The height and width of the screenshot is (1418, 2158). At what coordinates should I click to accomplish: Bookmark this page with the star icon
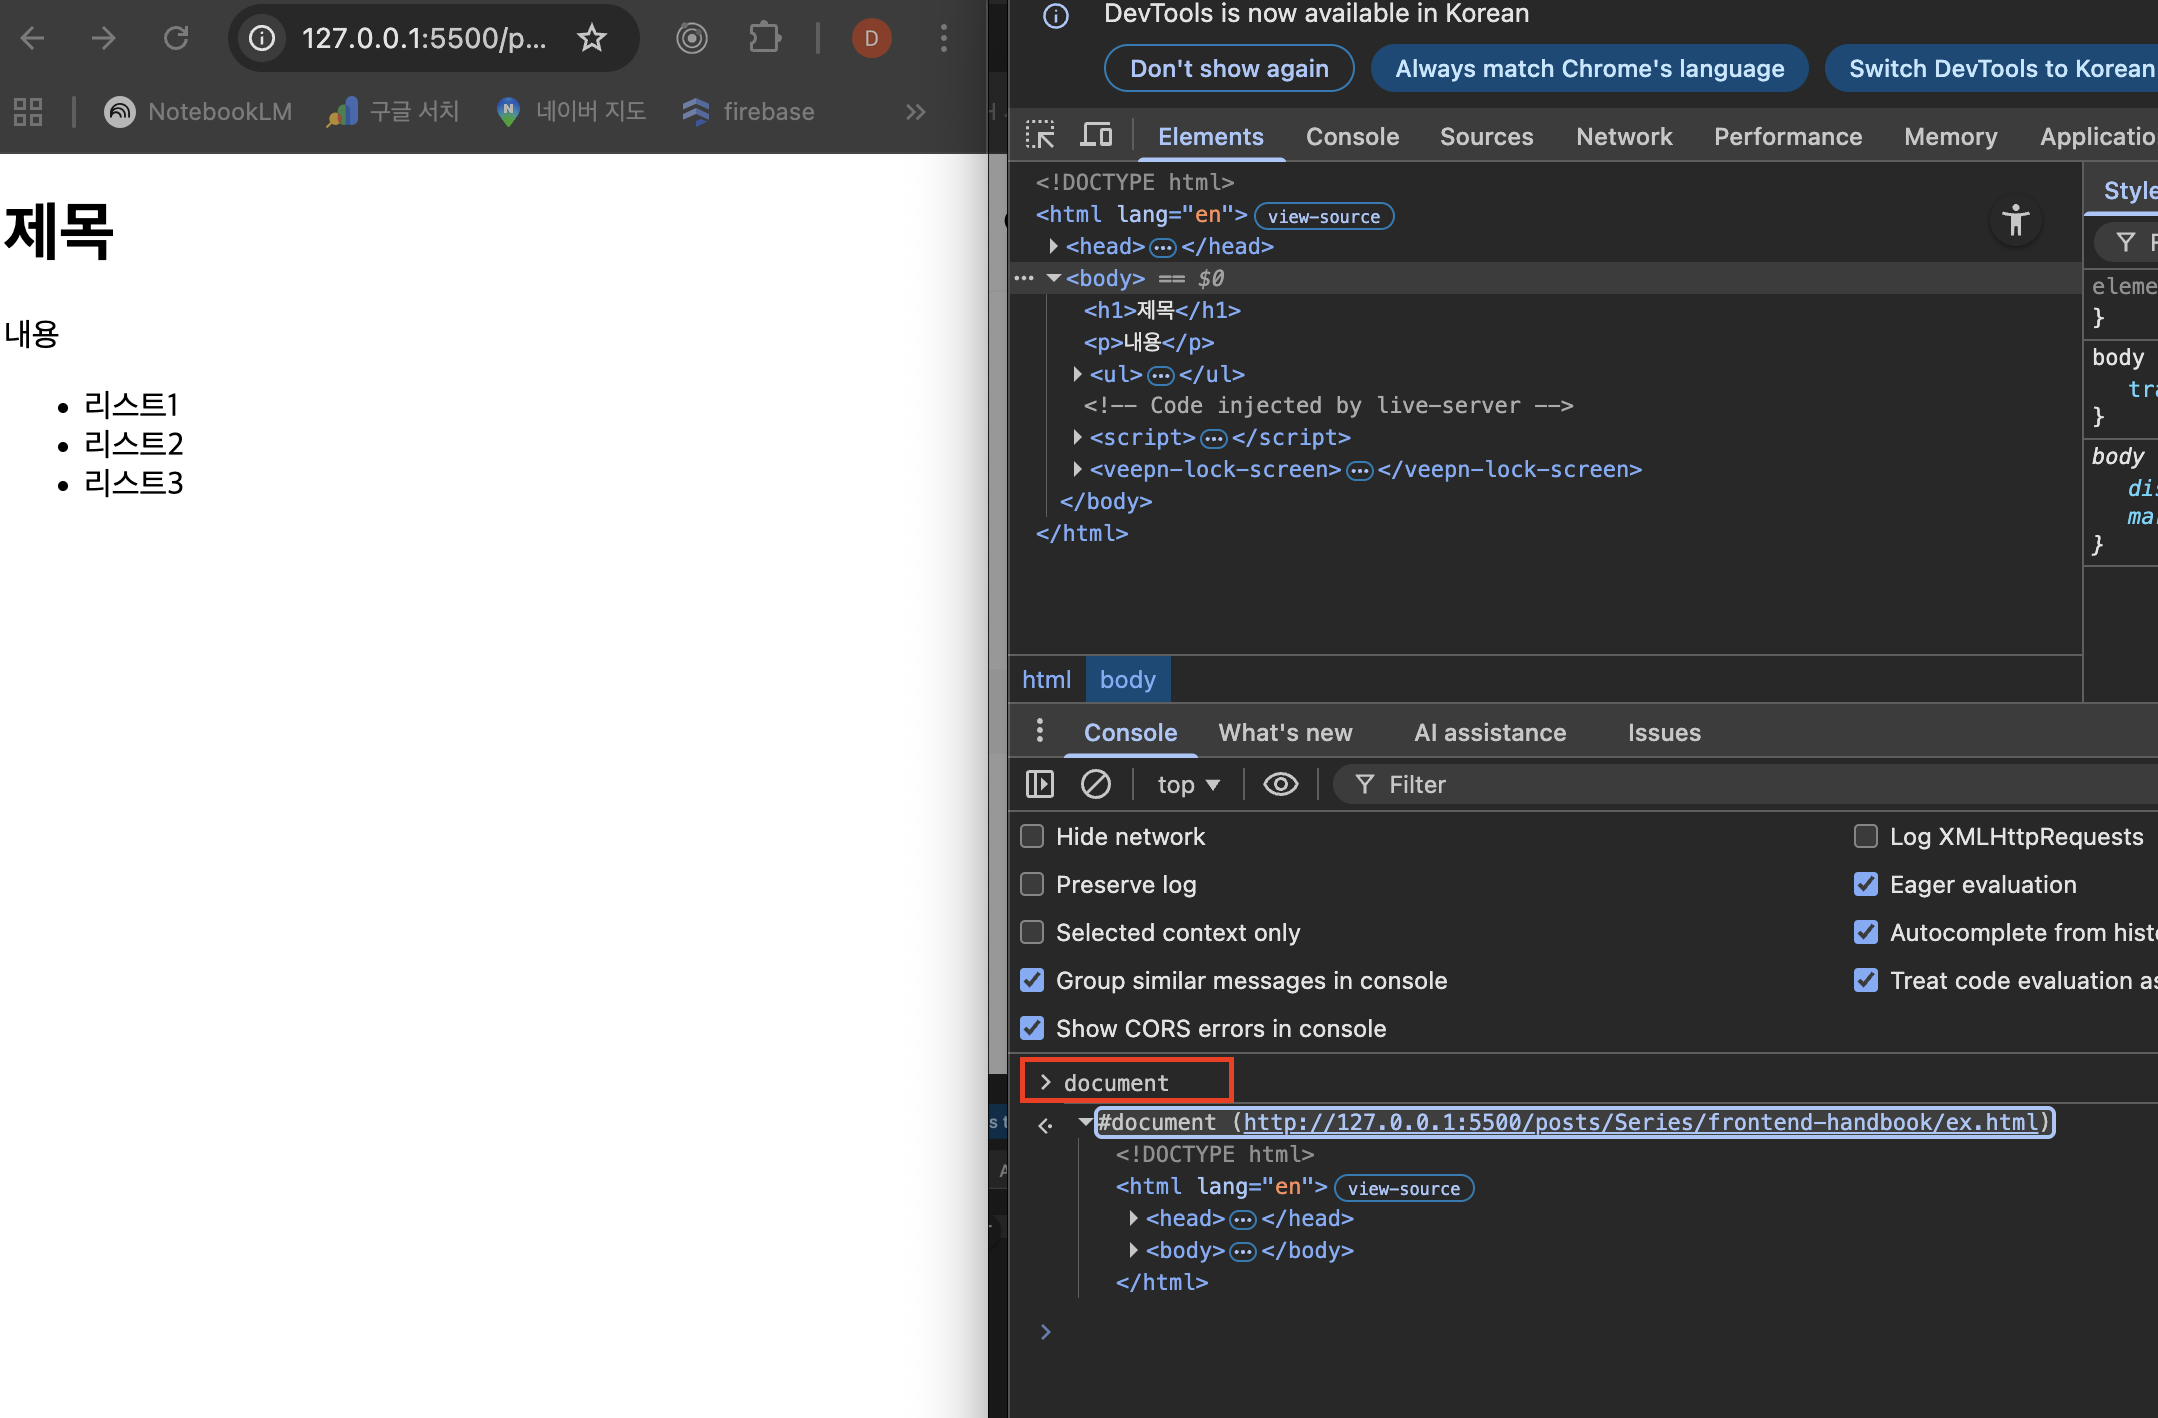(x=592, y=38)
